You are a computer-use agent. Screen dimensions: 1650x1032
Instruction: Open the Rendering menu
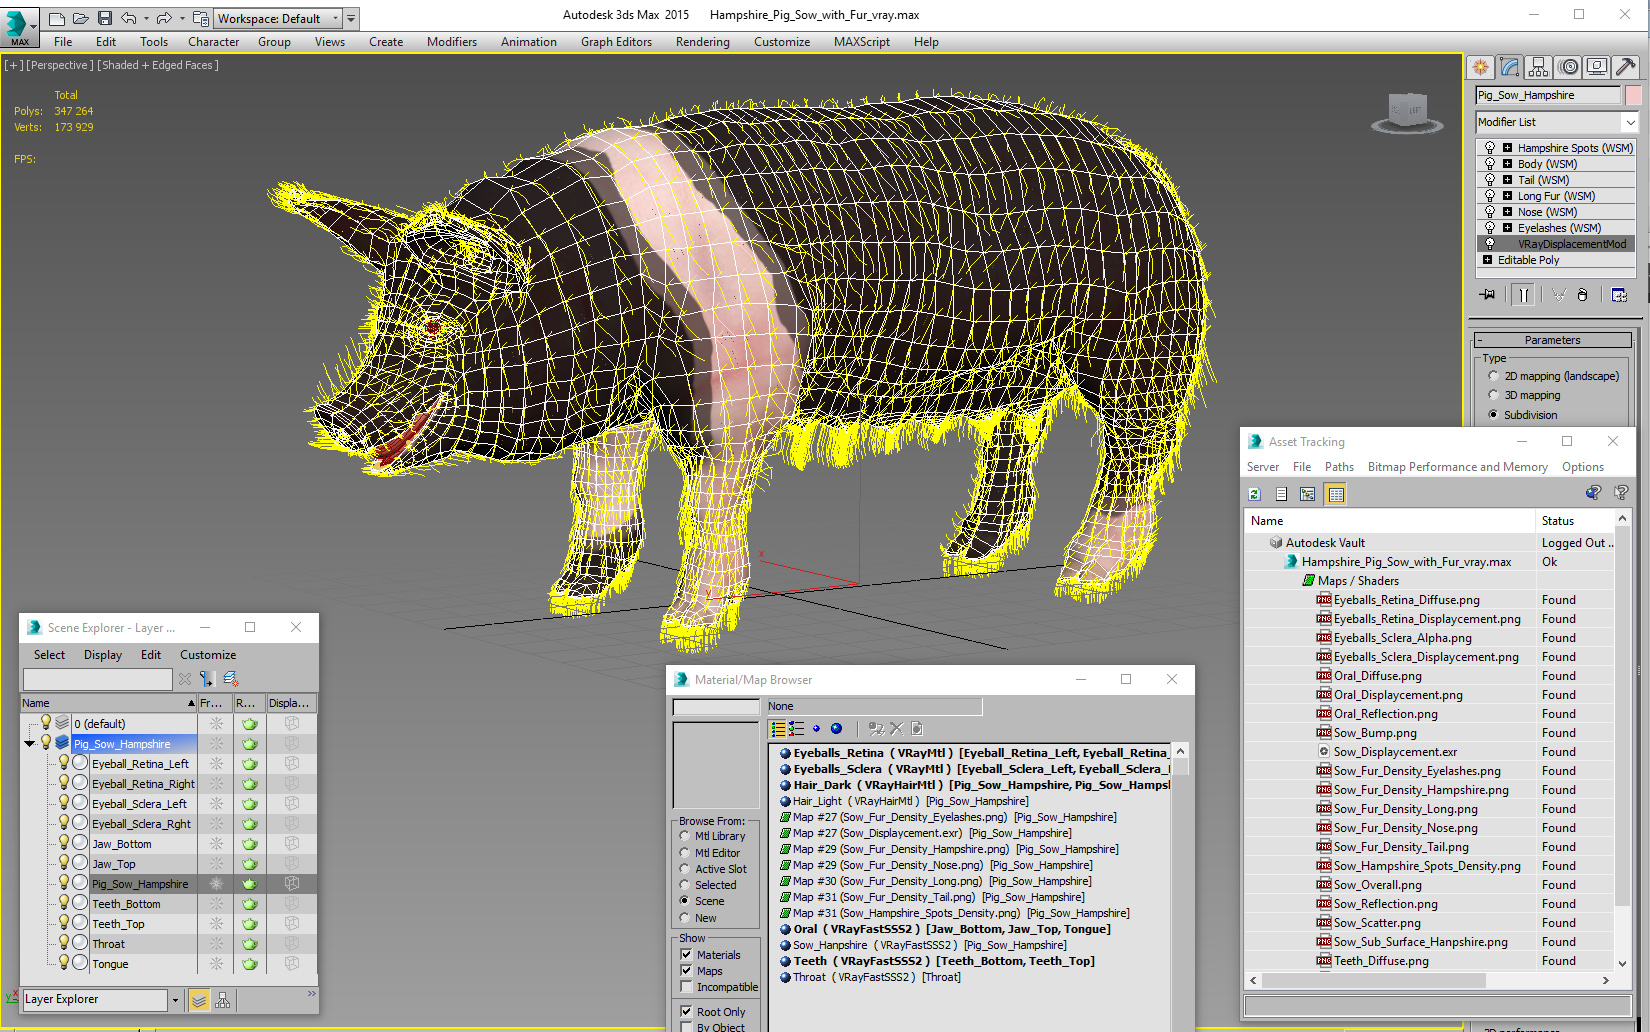tap(703, 42)
